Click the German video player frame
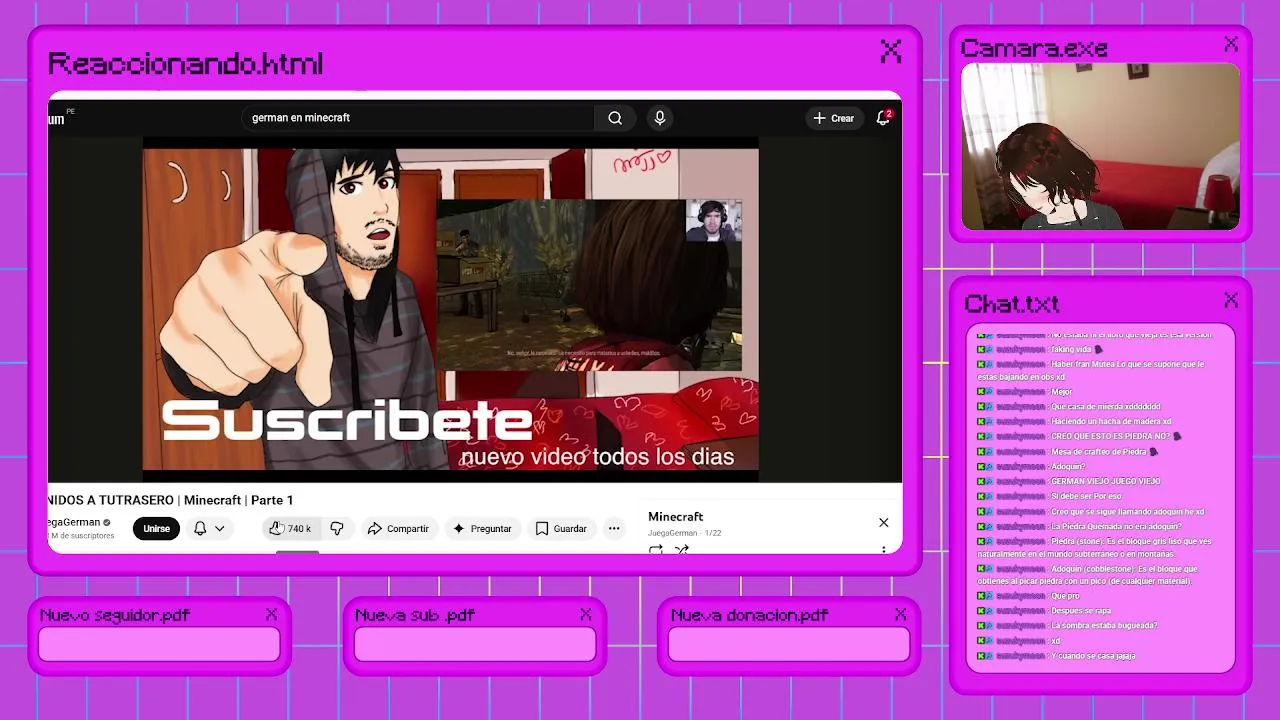 pos(450,309)
